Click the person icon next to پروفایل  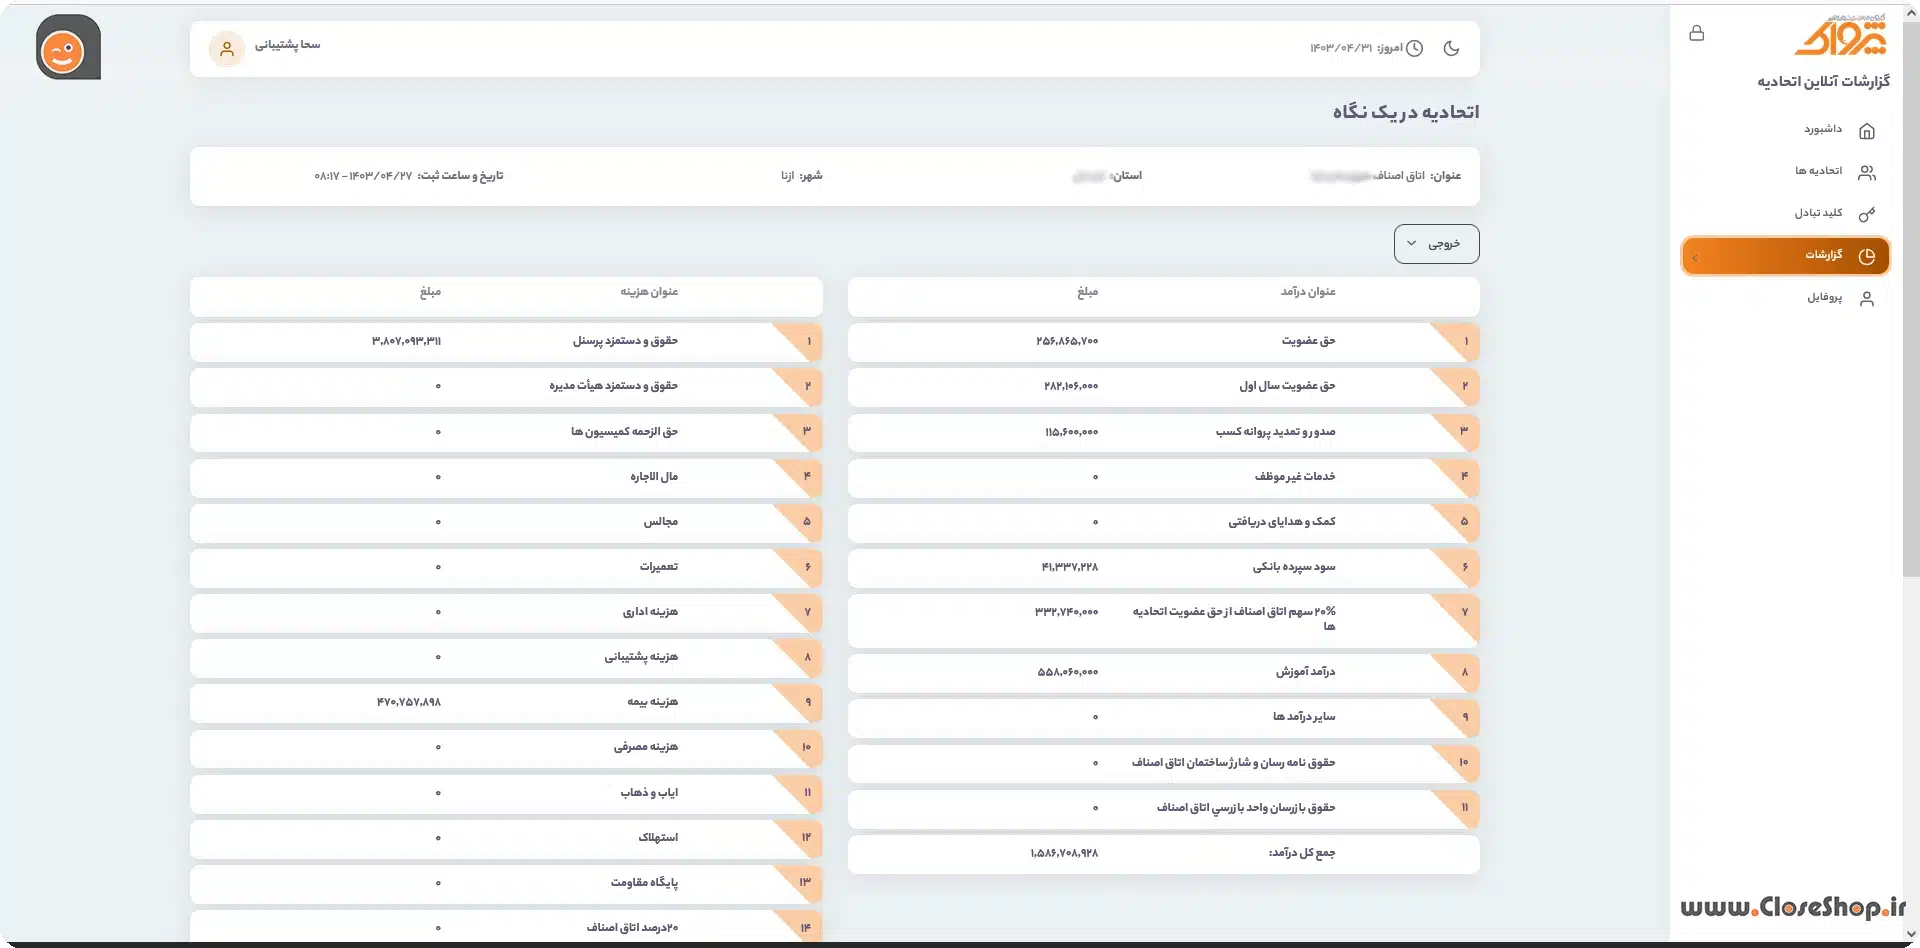pyautogui.click(x=1866, y=298)
